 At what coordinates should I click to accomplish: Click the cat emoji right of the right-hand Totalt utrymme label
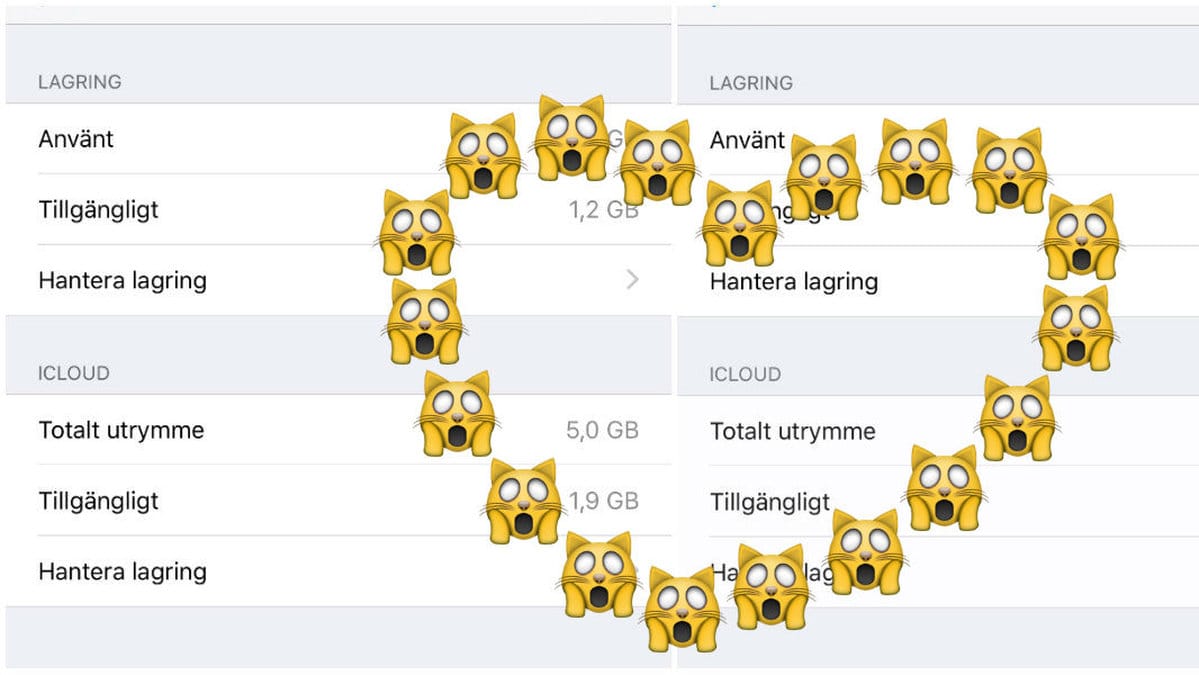coord(1018,418)
